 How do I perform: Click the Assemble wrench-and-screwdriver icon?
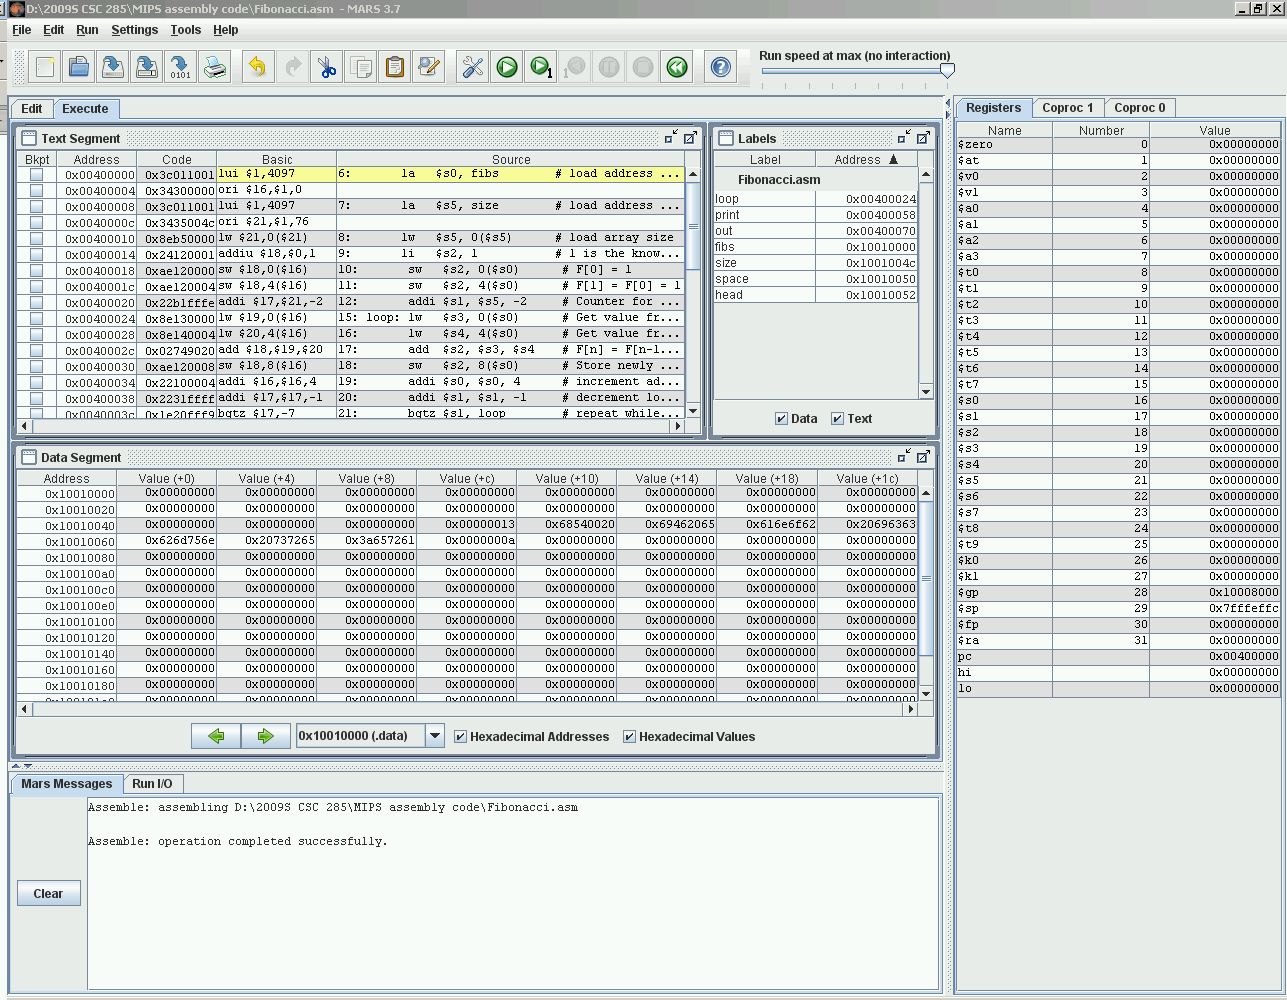click(x=472, y=67)
